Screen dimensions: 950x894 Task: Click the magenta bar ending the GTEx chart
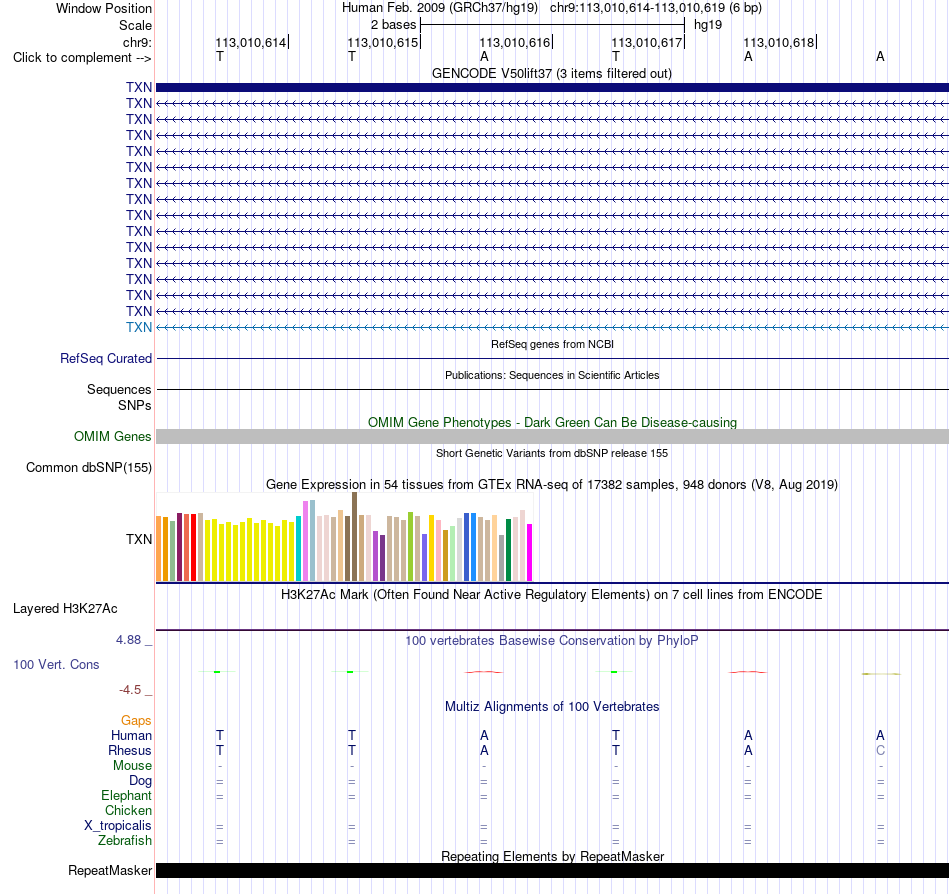pos(530,552)
